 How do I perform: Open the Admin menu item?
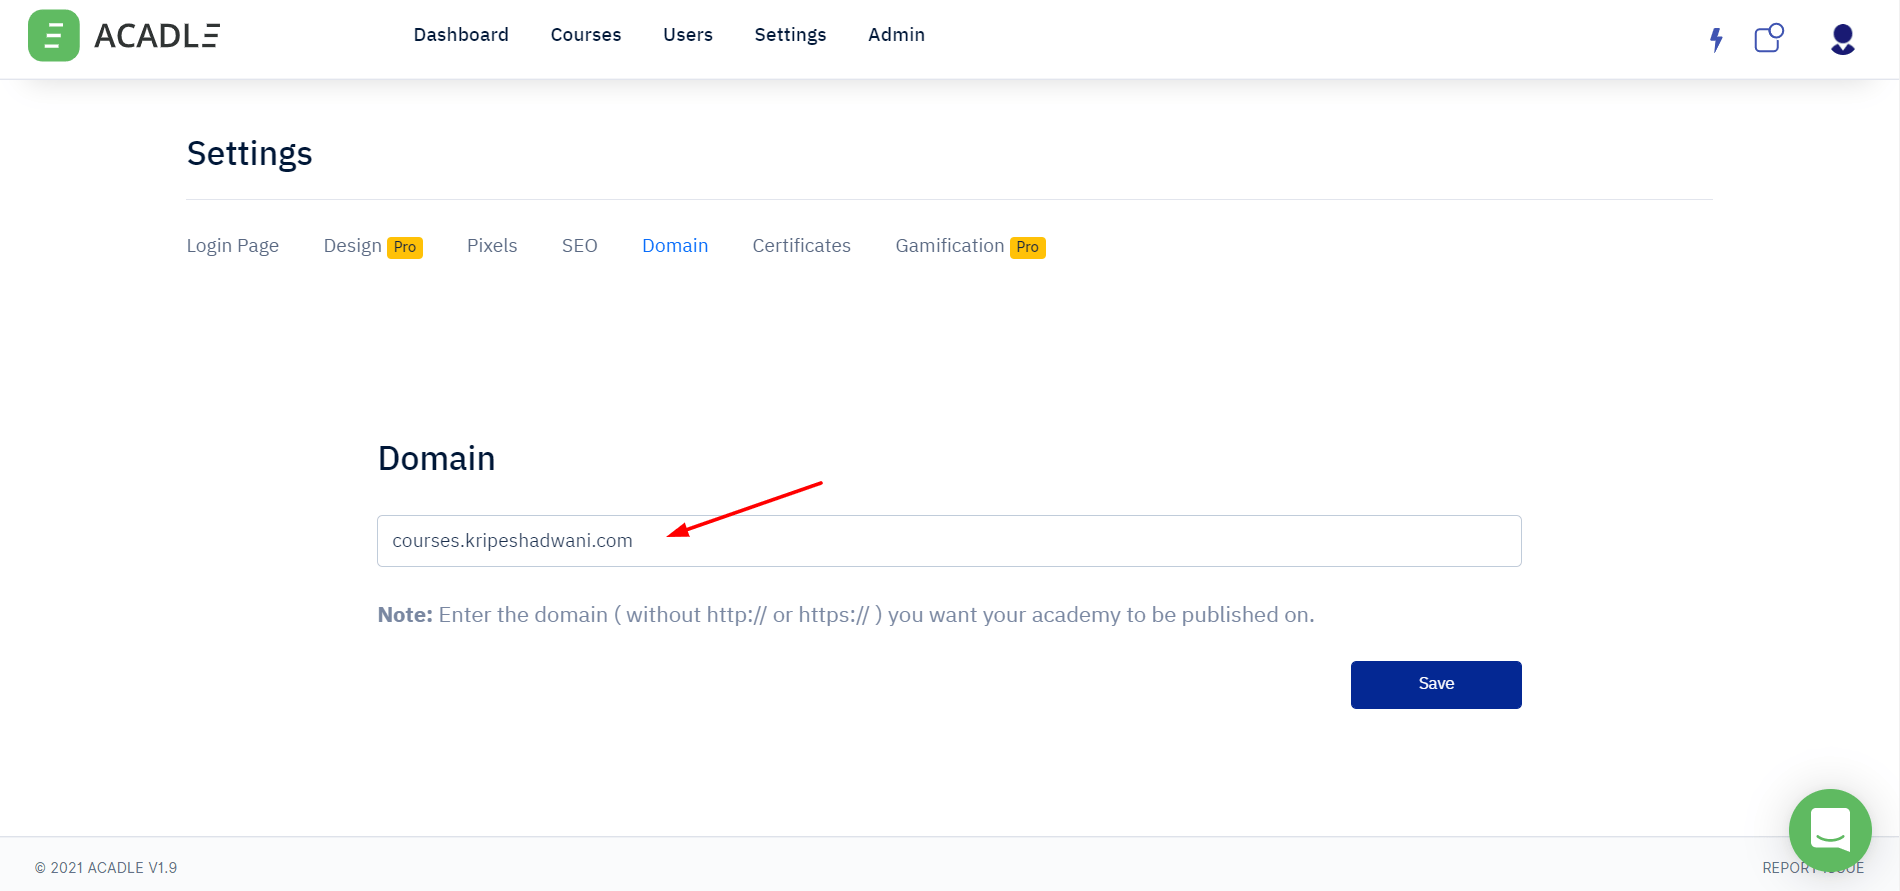pyautogui.click(x=896, y=35)
